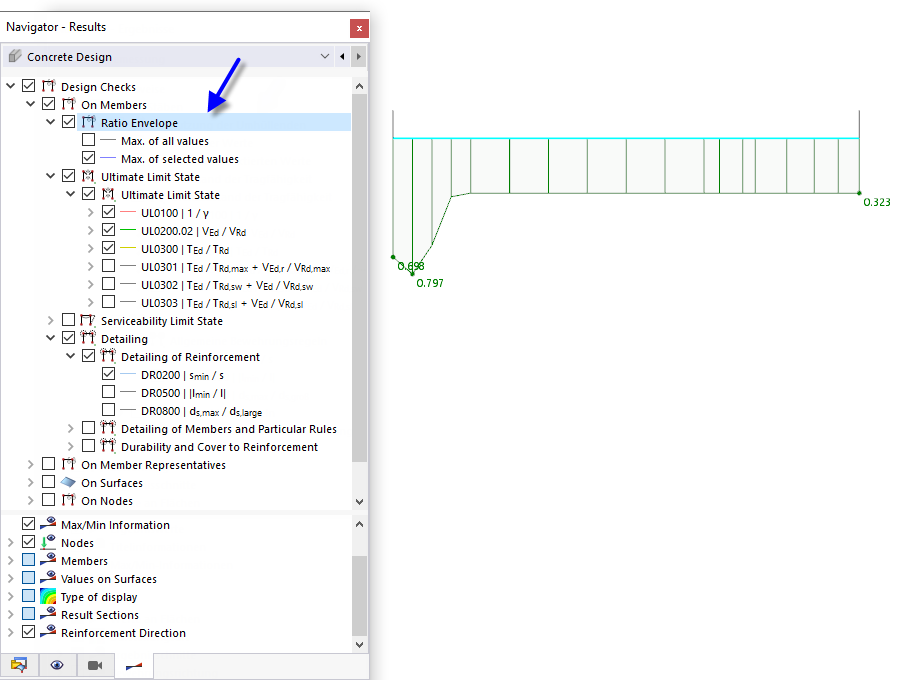Collapse the Ultimate Limit State branch
898x680 pixels.
click(50, 175)
